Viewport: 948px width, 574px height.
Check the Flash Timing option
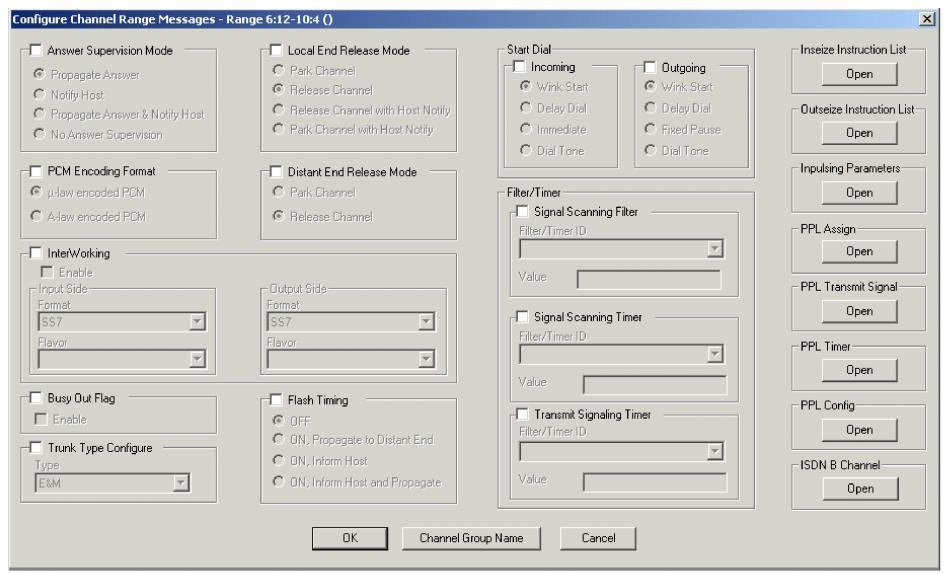click(x=277, y=401)
